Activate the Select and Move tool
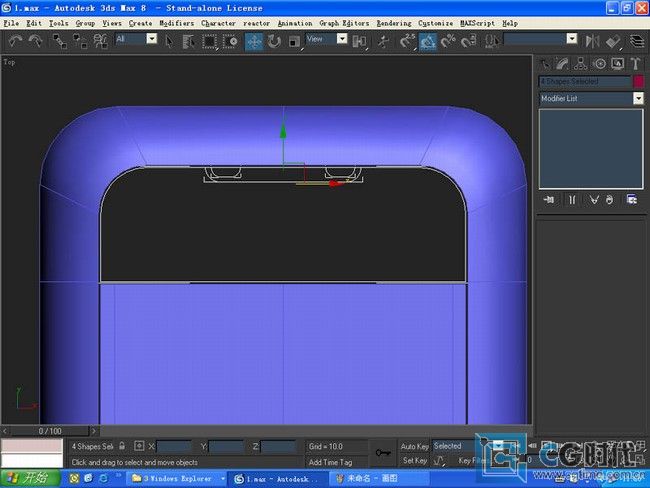This screenshot has width=650, height=488. tap(254, 41)
